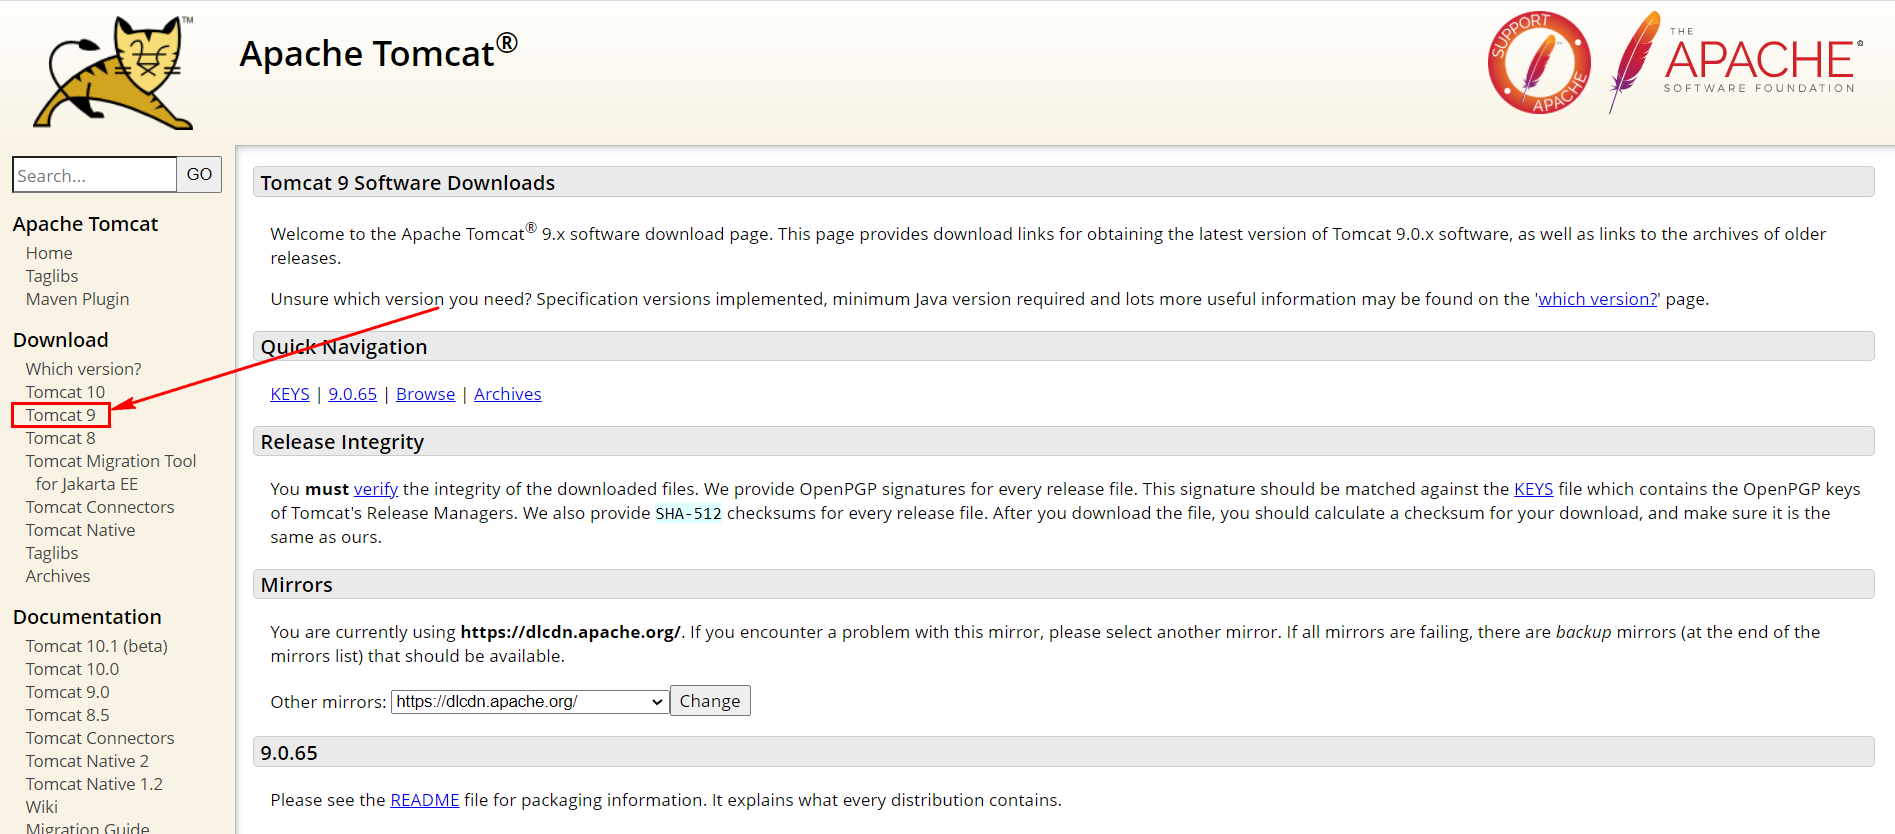The height and width of the screenshot is (834, 1895).
Task: Follow the verify link in Release Integrity
Action: point(376,489)
